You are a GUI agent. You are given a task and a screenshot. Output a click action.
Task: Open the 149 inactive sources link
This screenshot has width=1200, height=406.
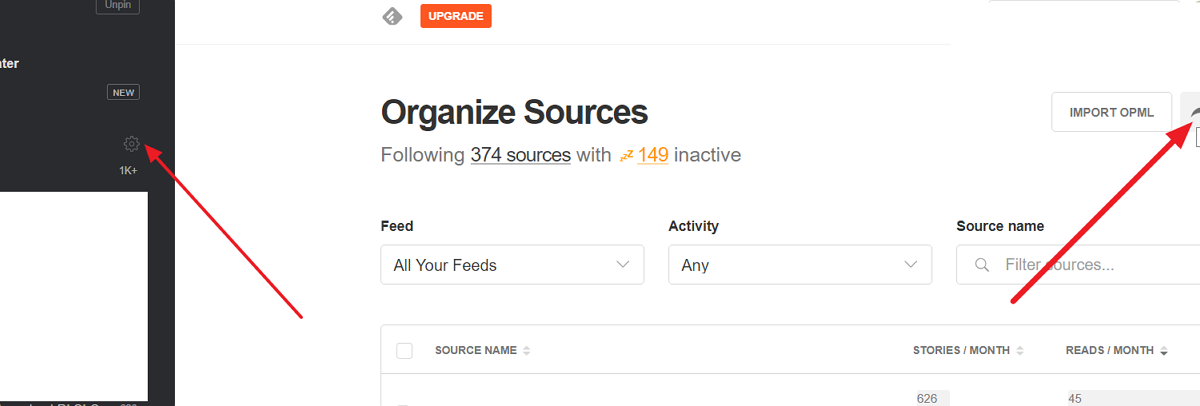[x=653, y=156]
